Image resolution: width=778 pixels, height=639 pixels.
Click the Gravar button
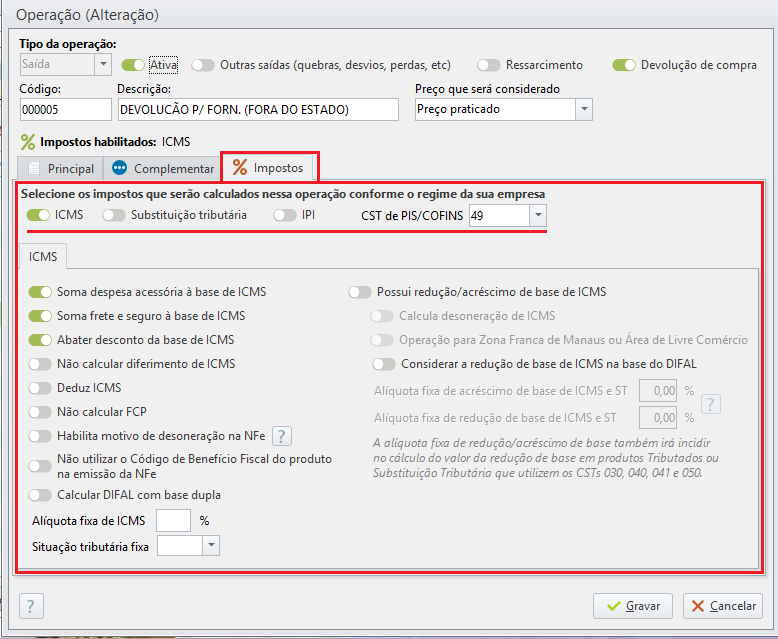633,606
